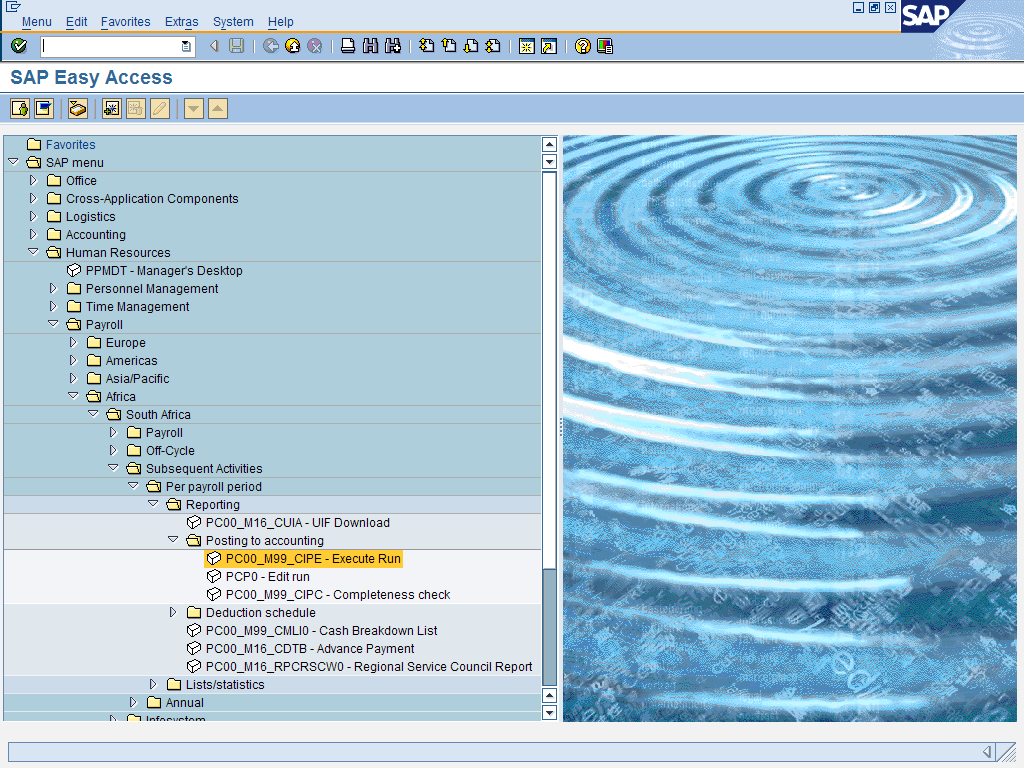1024x768 pixels.
Task: Click the green Enter checkmark icon
Action: point(19,46)
